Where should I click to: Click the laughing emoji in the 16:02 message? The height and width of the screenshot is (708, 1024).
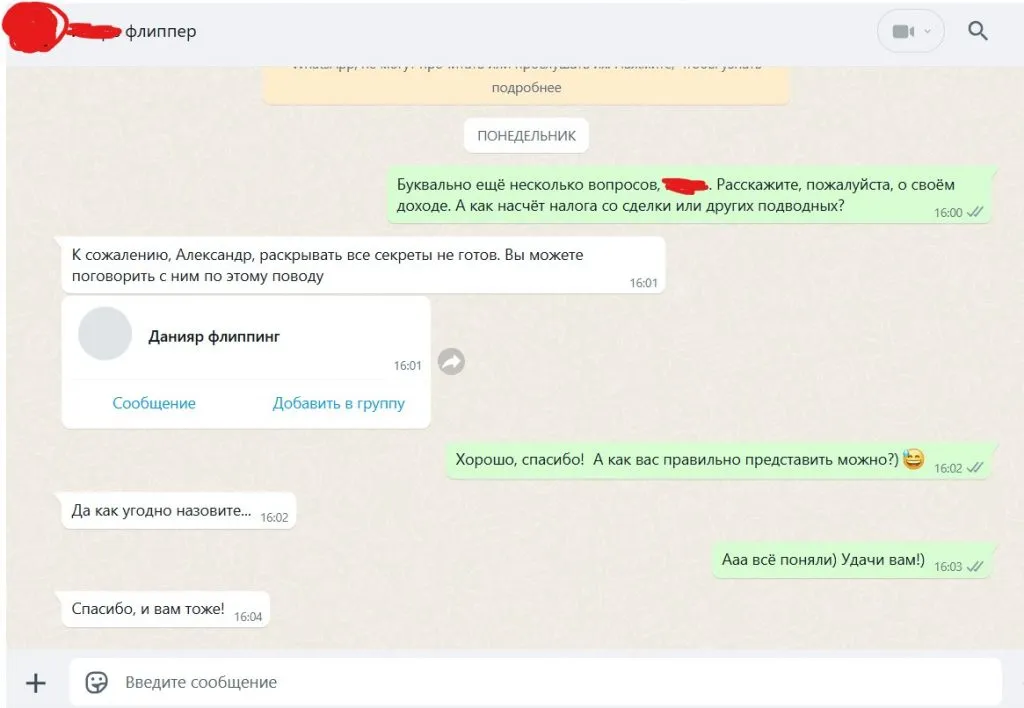(913, 459)
